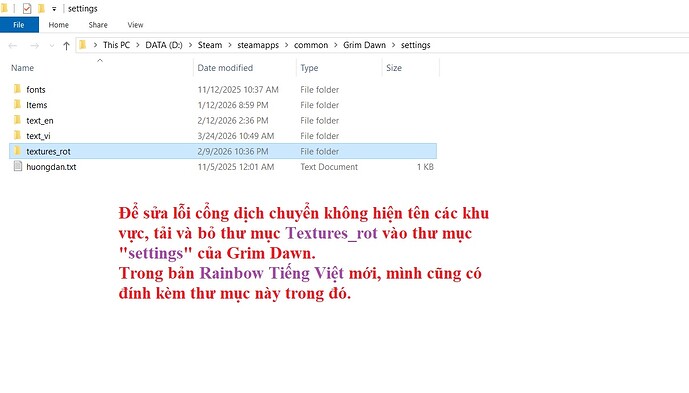
Task: Click the Back arrow navigation button
Action: tap(13, 45)
